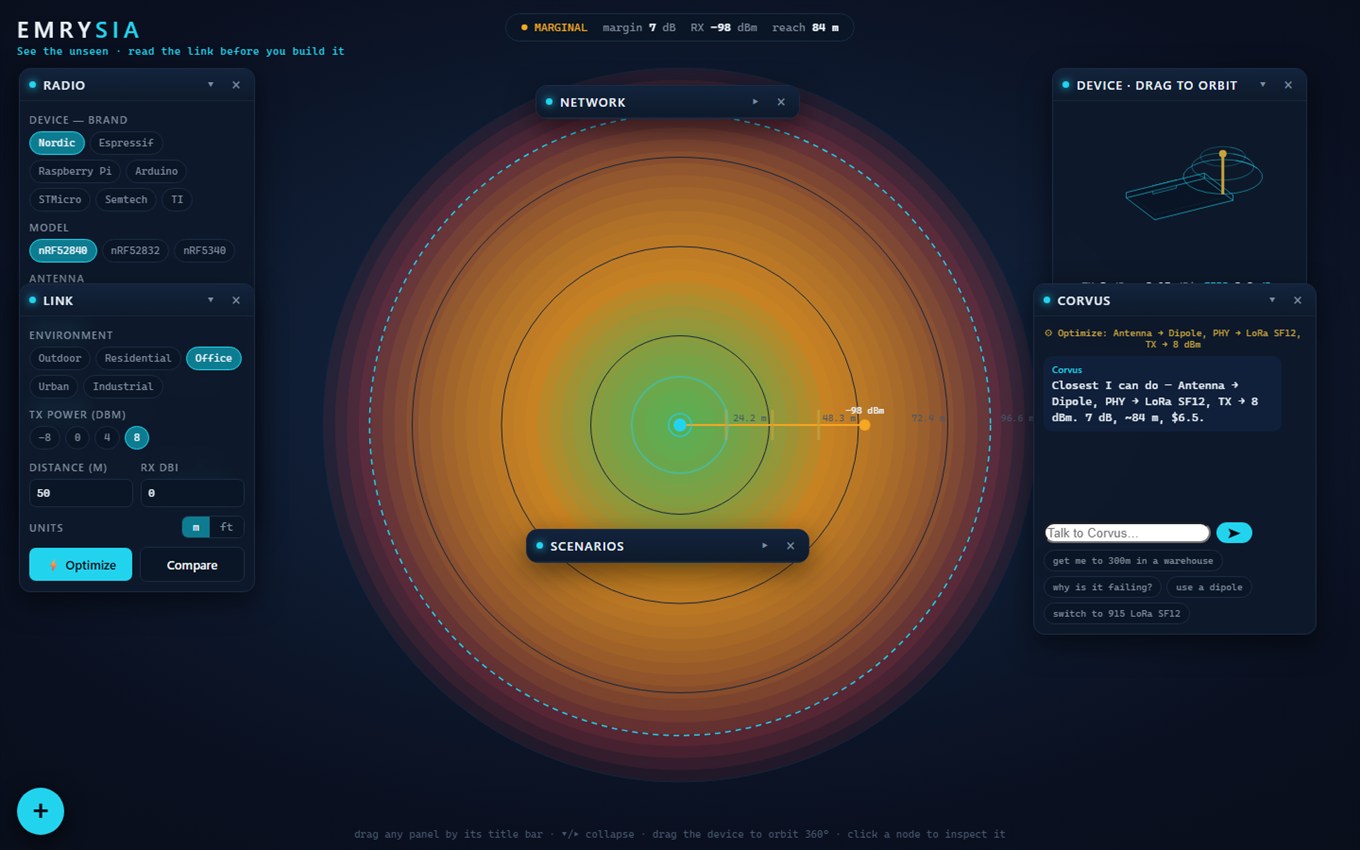This screenshot has width=1360, height=850.
Task: Close the NETWORK panel
Action: tap(781, 102)
